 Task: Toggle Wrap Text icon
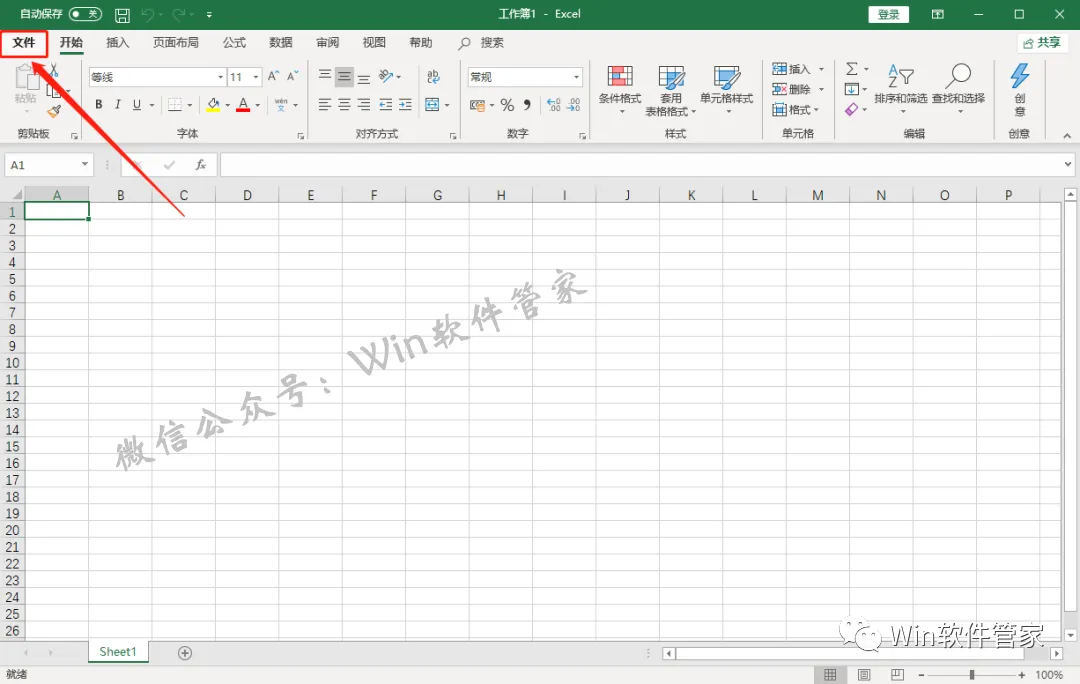tap(433, 76)
